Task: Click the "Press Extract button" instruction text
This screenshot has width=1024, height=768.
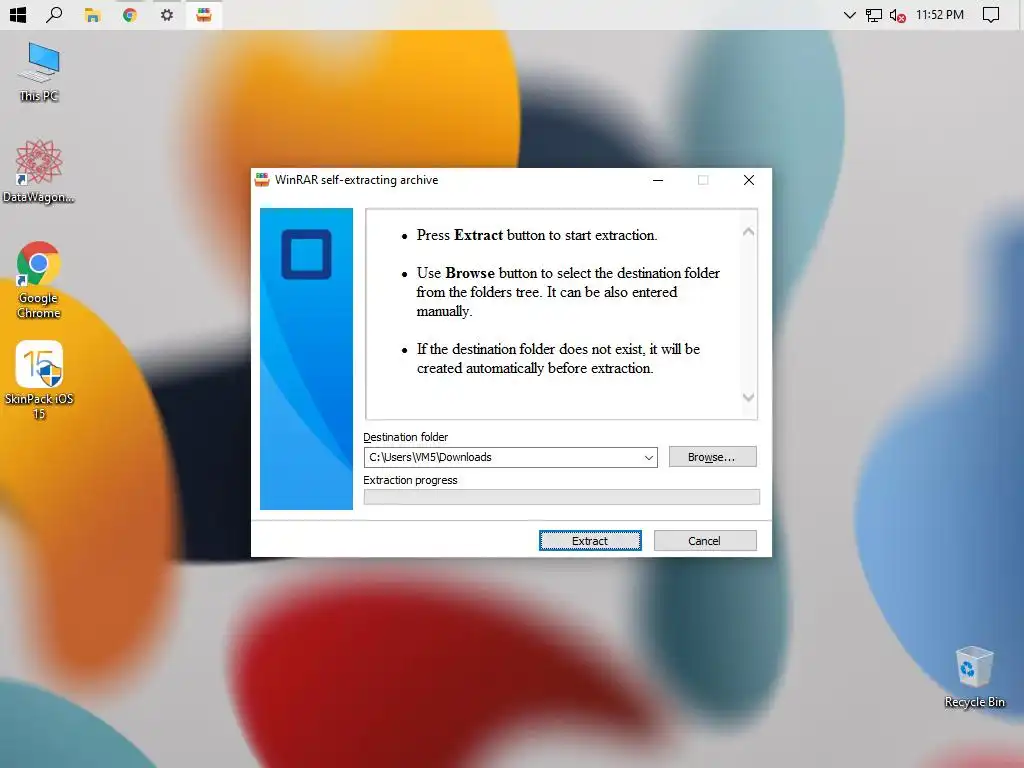Action: 537,235
